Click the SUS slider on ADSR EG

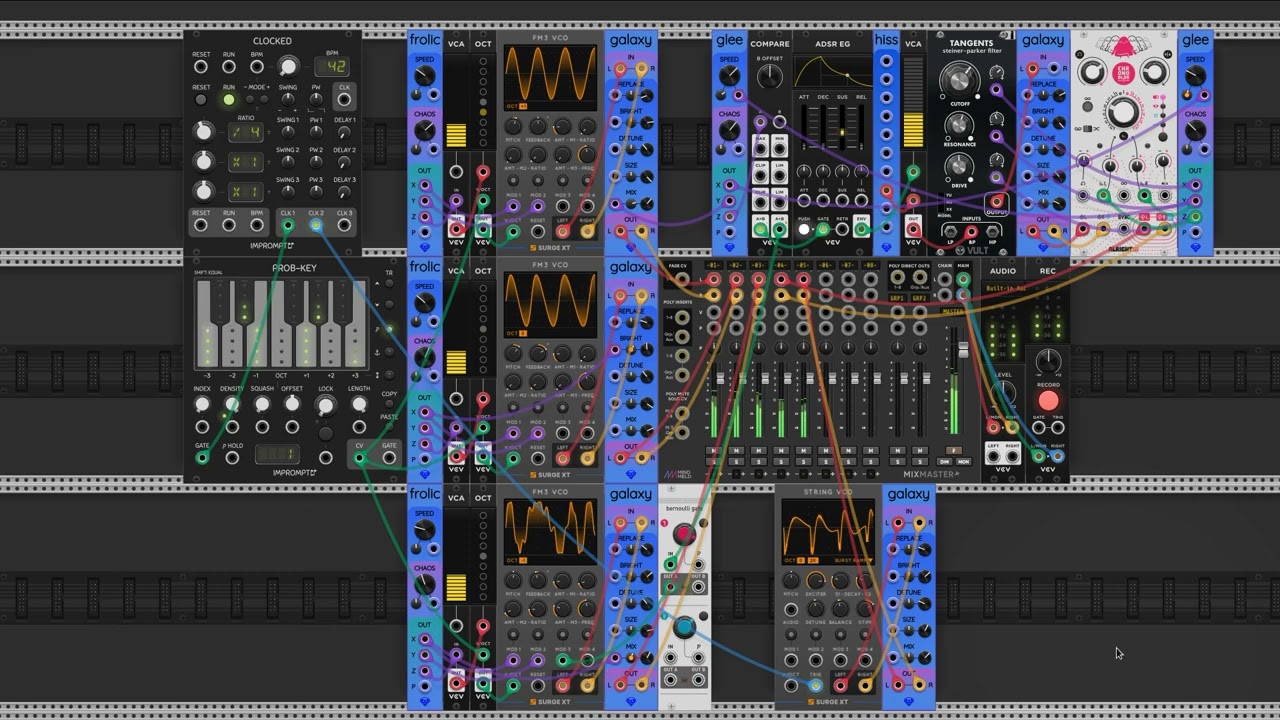pyautogui.click(x=842, y=129)
